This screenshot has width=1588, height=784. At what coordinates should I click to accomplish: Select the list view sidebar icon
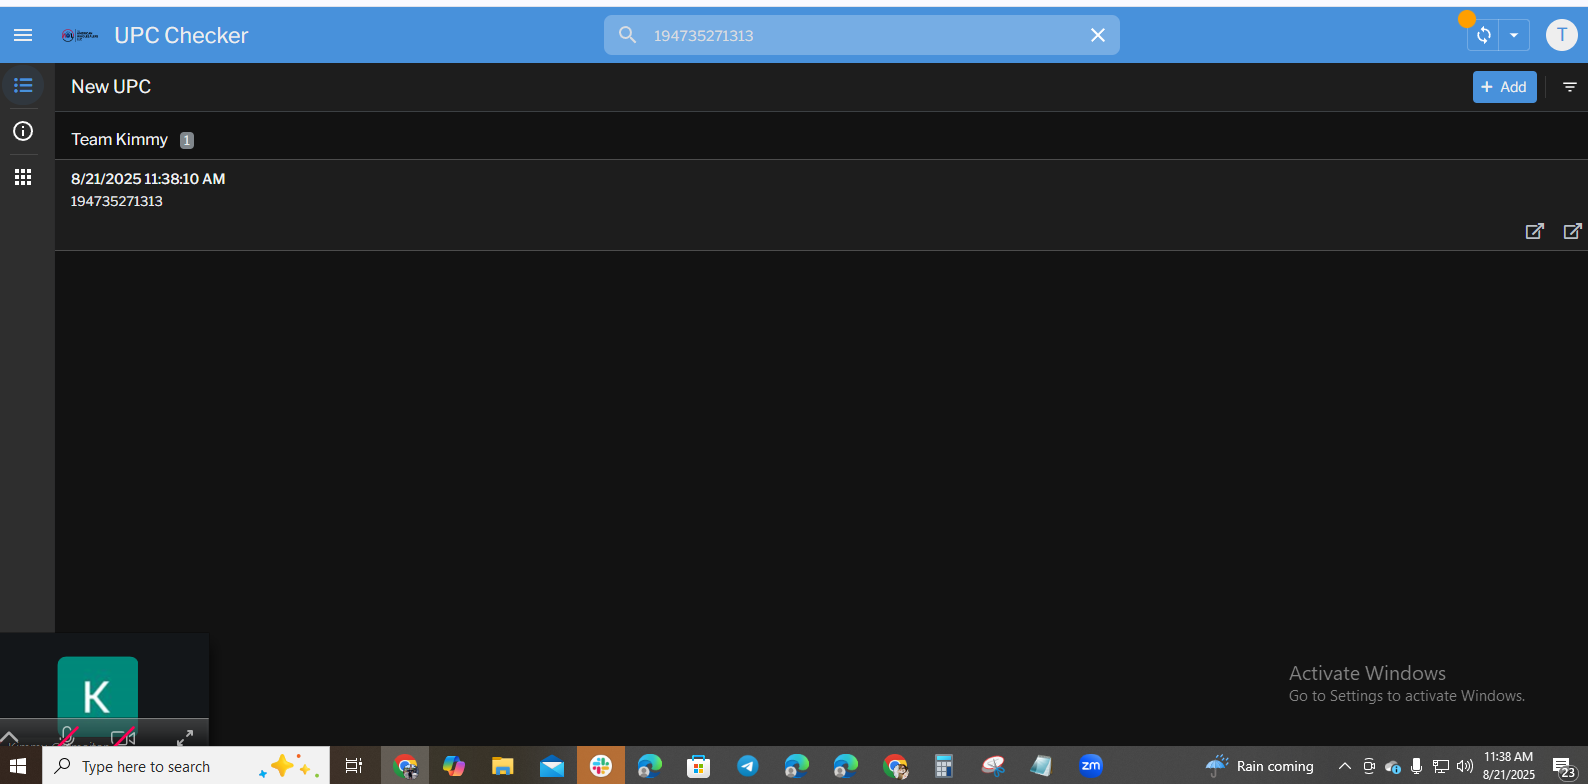click(x=23, y=86)
